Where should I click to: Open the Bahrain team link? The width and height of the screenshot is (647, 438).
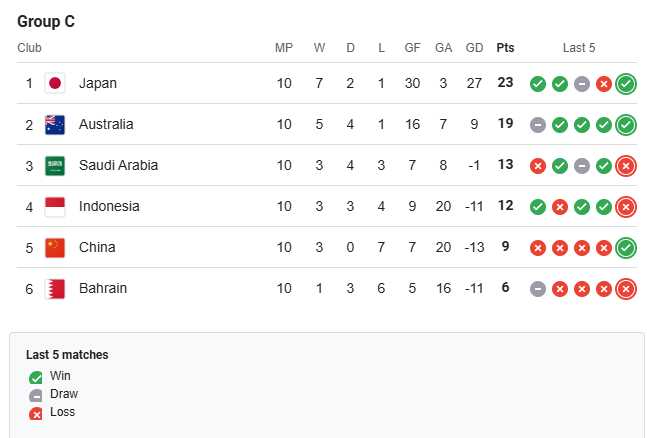coord(103,288)
